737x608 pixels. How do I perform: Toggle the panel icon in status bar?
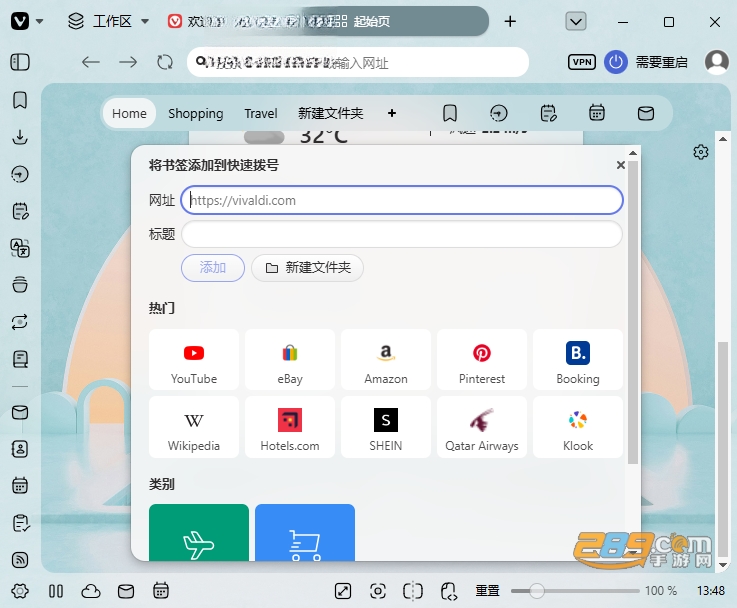pyautogui.click(x=55, y=591)
